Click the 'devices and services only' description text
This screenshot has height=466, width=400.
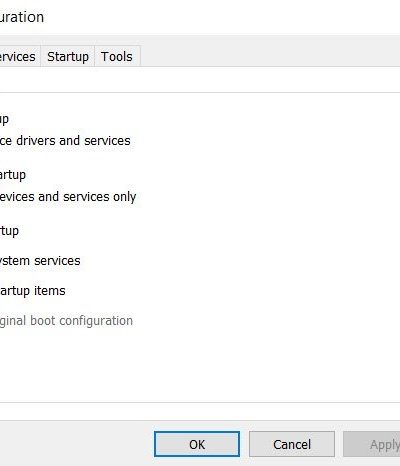[x=68, y=197]
